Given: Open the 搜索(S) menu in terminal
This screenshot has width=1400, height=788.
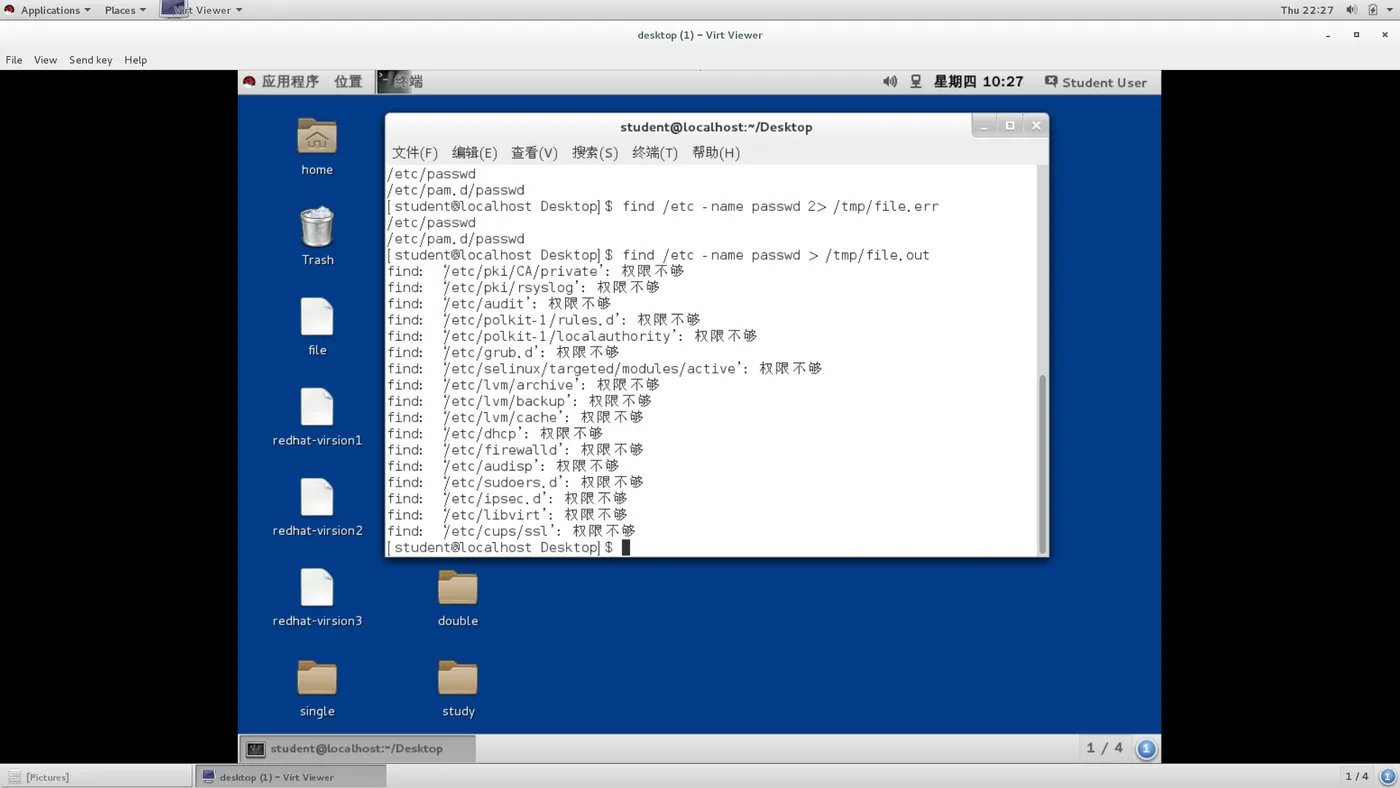Looking at the screenshot, I should pos(595,153).
